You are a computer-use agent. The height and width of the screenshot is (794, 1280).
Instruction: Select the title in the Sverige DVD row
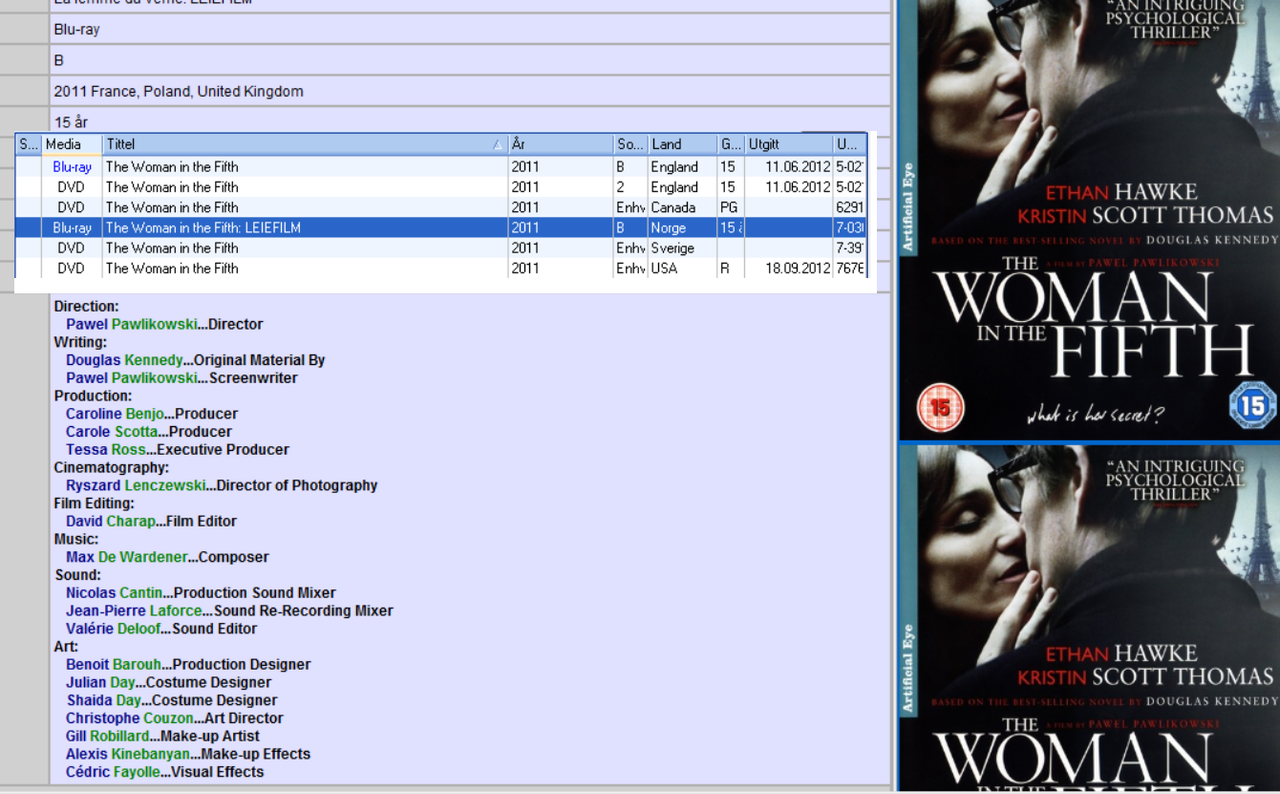coord(172,248)
